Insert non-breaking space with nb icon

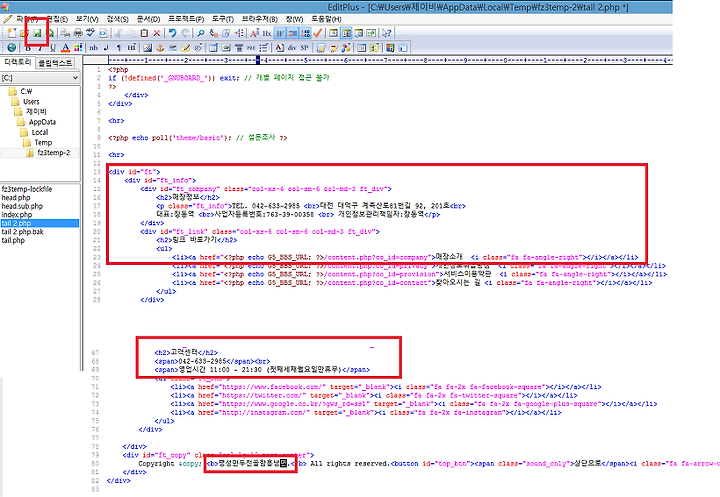(94, 47)
